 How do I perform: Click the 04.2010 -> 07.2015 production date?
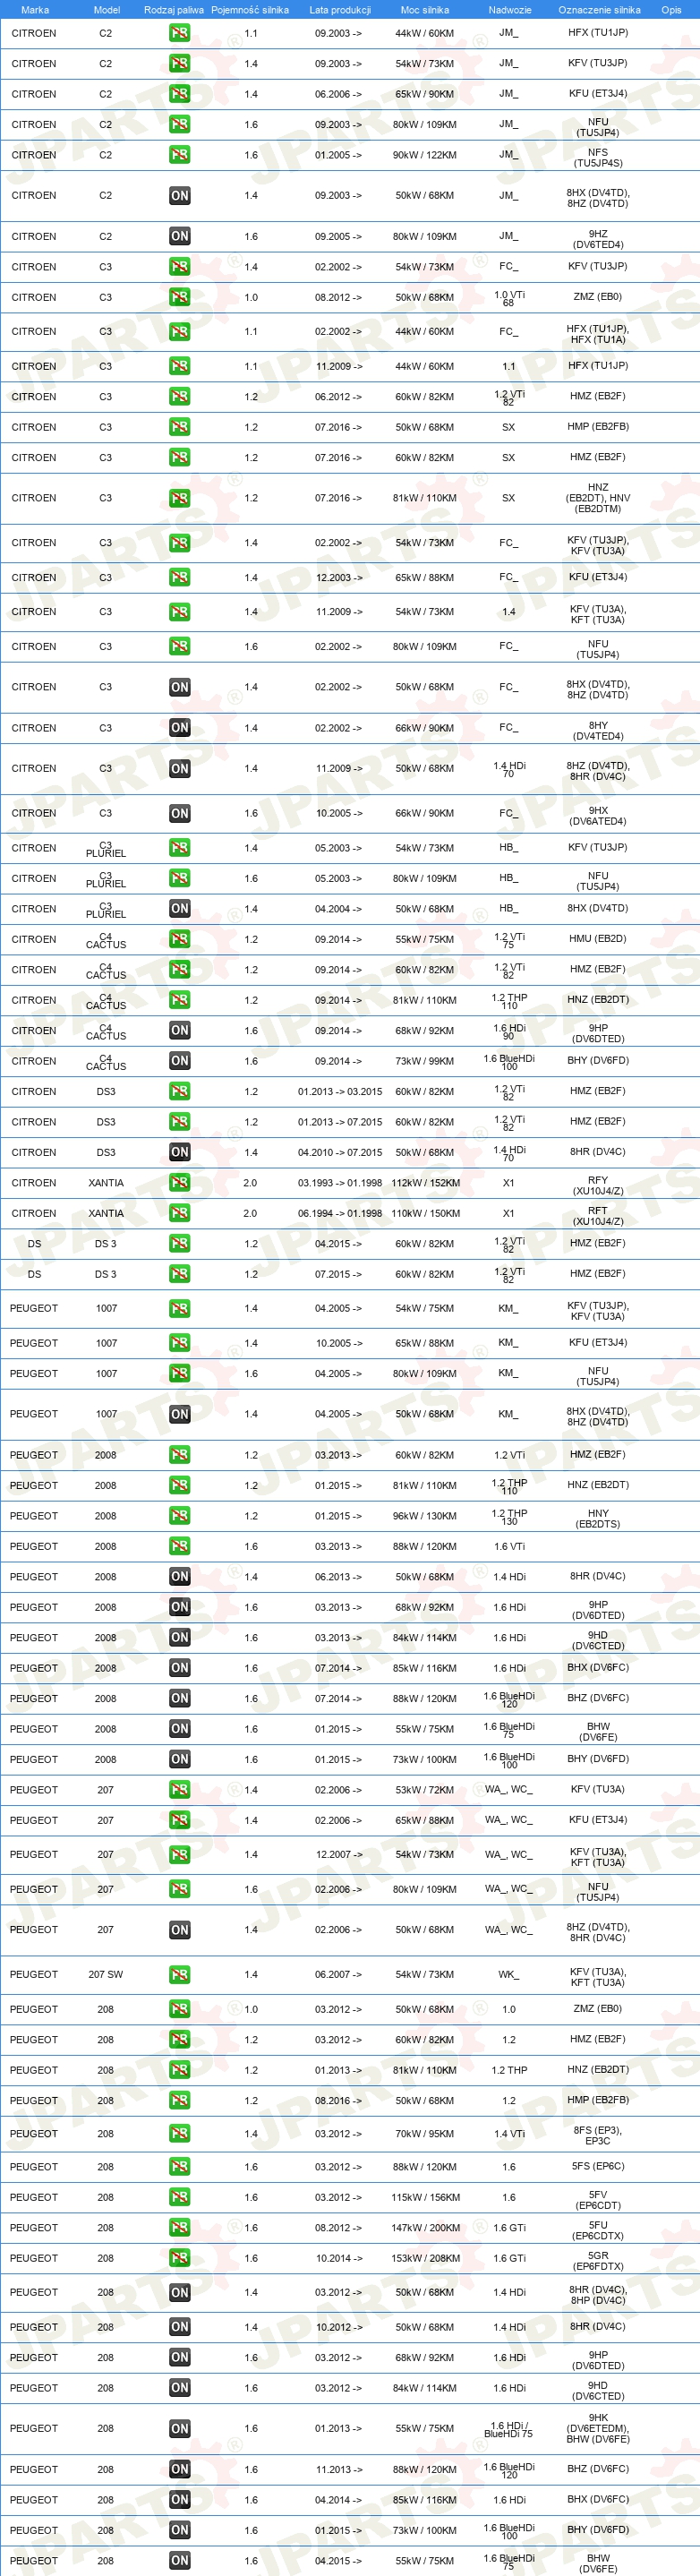340,1152
